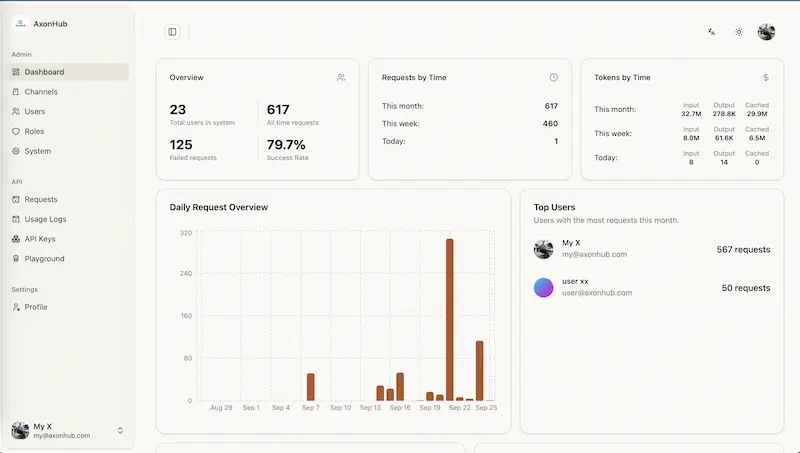Click the tallest Sep 21 chart bar
Viewport: 800px width, 453px height.
[x=449, y=320]
